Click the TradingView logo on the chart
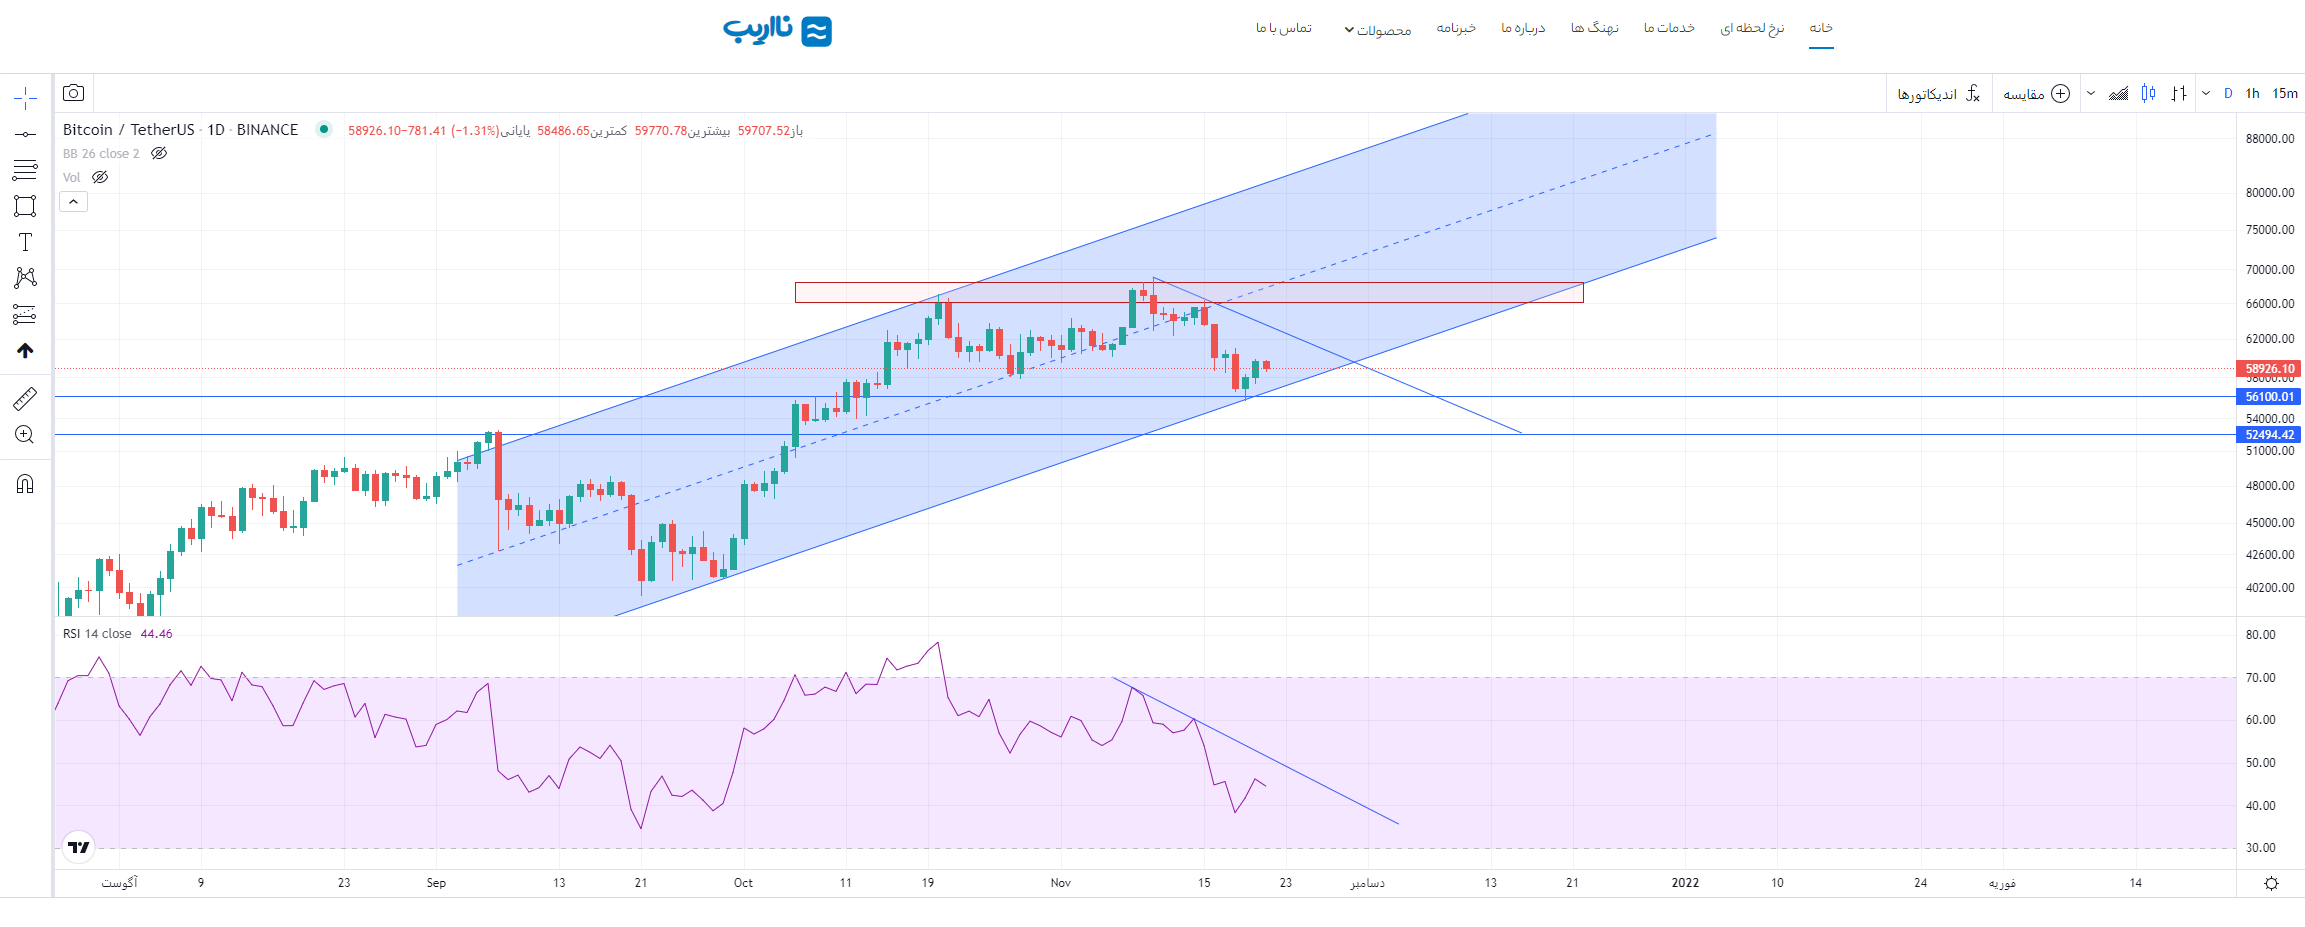2305x927 pixels. 79,847
